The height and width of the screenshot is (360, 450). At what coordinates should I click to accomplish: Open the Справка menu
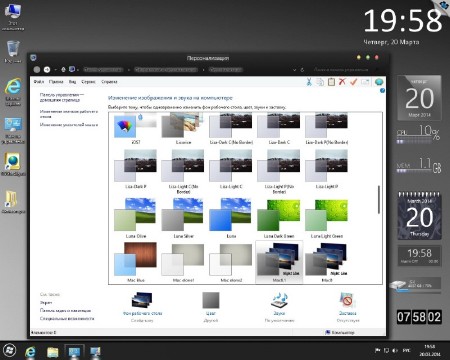(109, 82)
